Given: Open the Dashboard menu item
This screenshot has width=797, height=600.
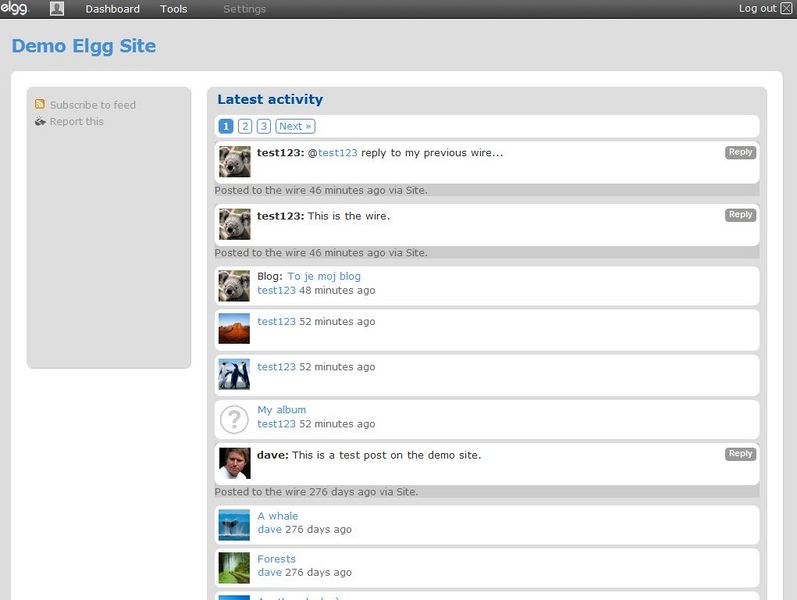Looking at the screenshot, I should point(112,9).
